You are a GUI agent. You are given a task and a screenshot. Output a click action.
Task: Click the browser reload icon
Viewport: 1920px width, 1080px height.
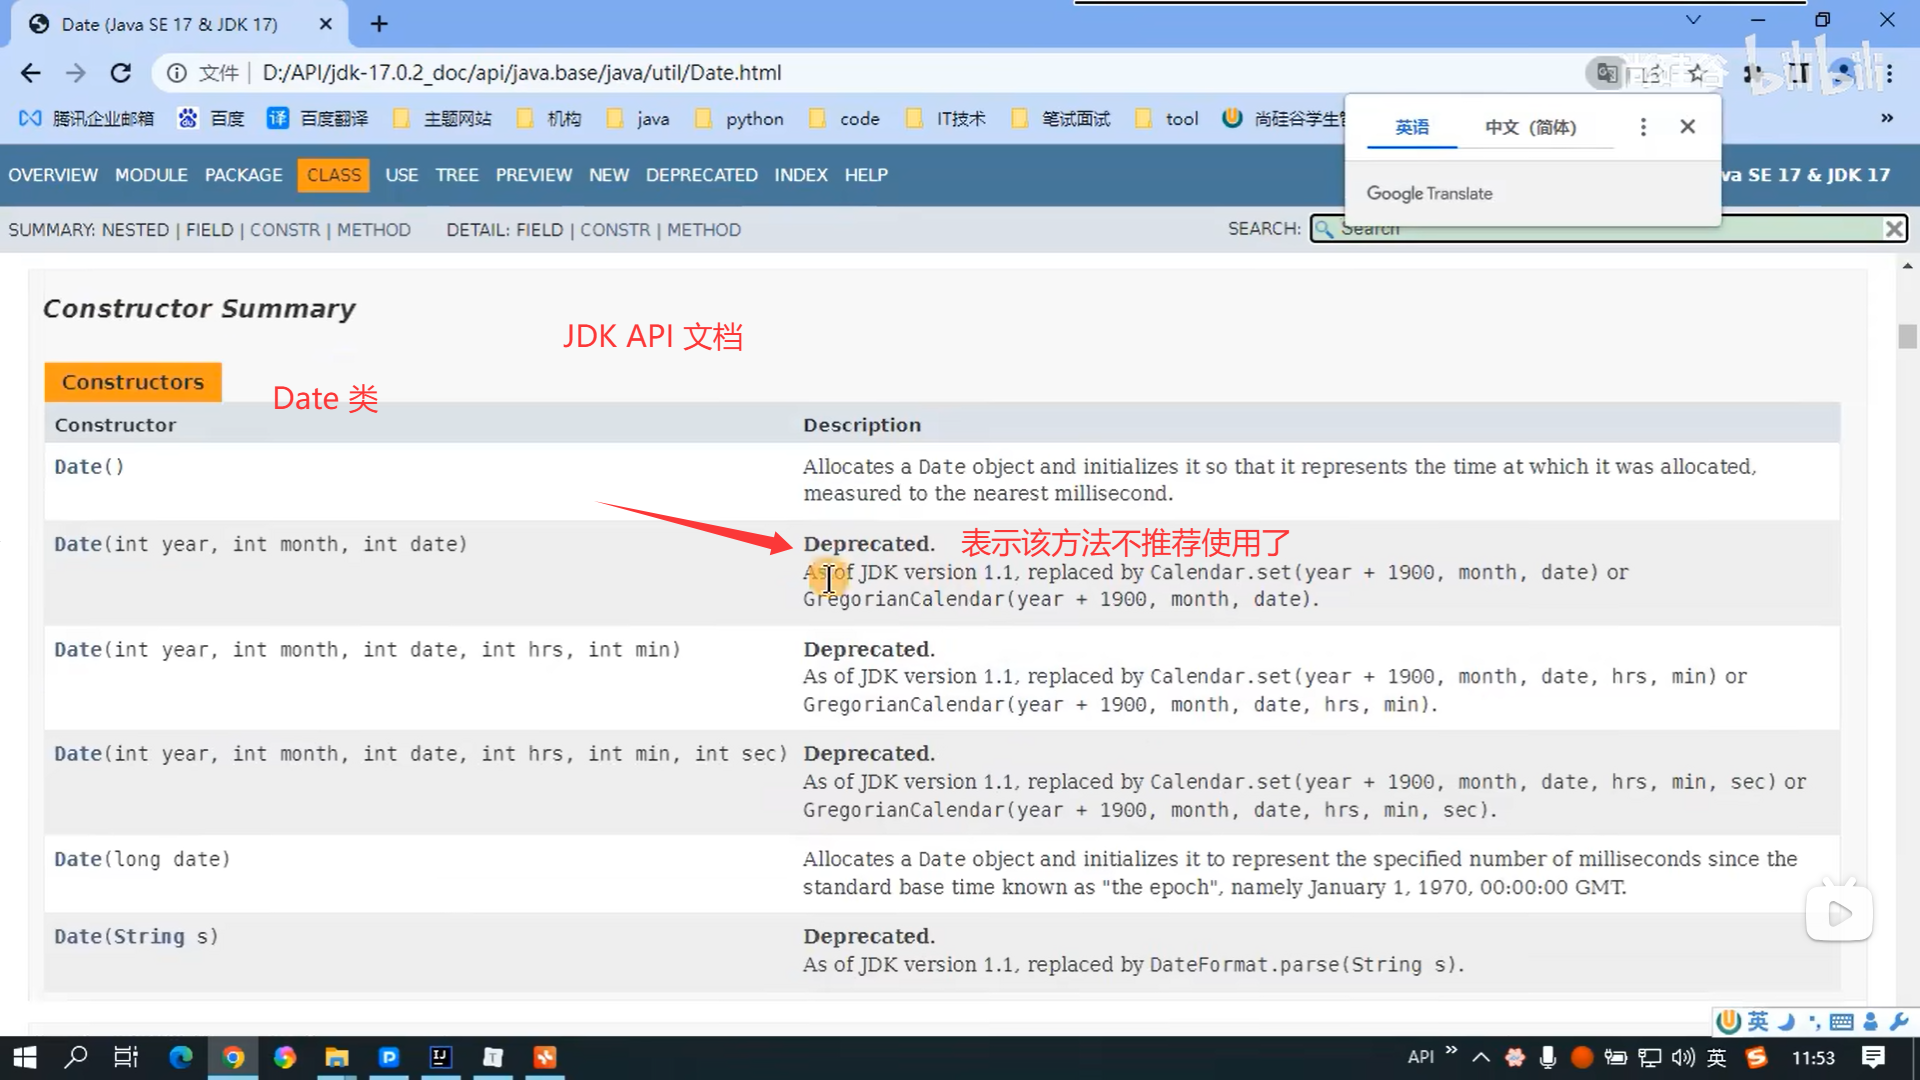[x=121, y=73]
